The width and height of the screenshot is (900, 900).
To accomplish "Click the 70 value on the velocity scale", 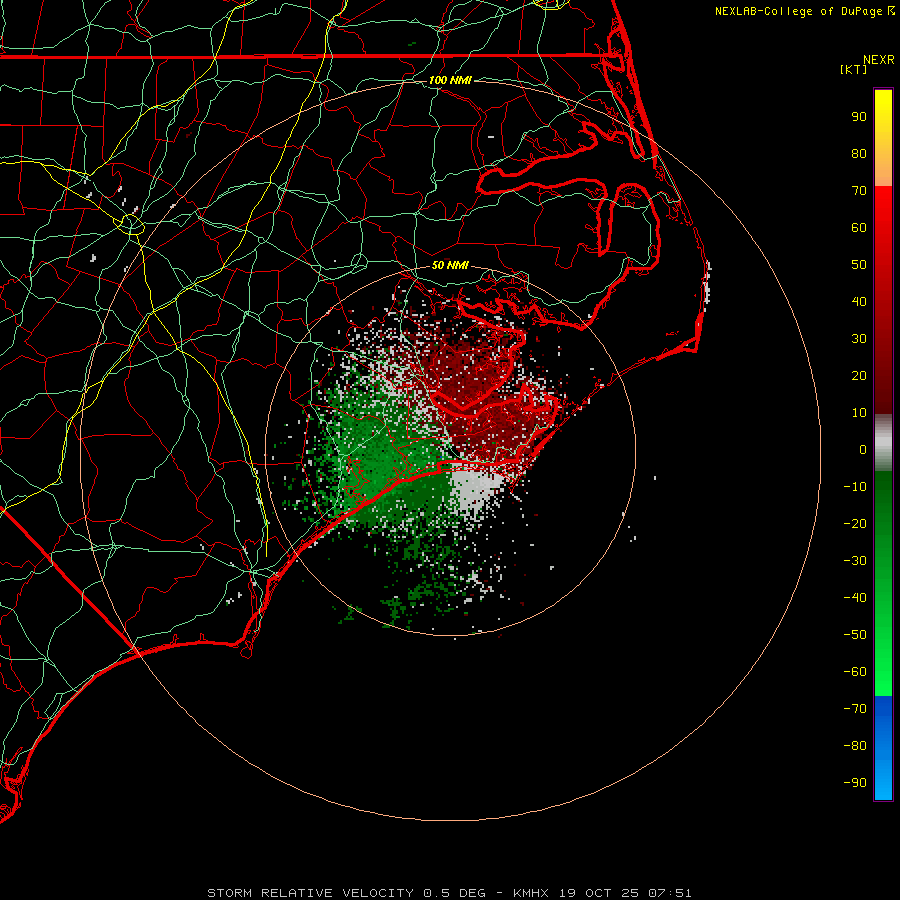I will [859, 191].
